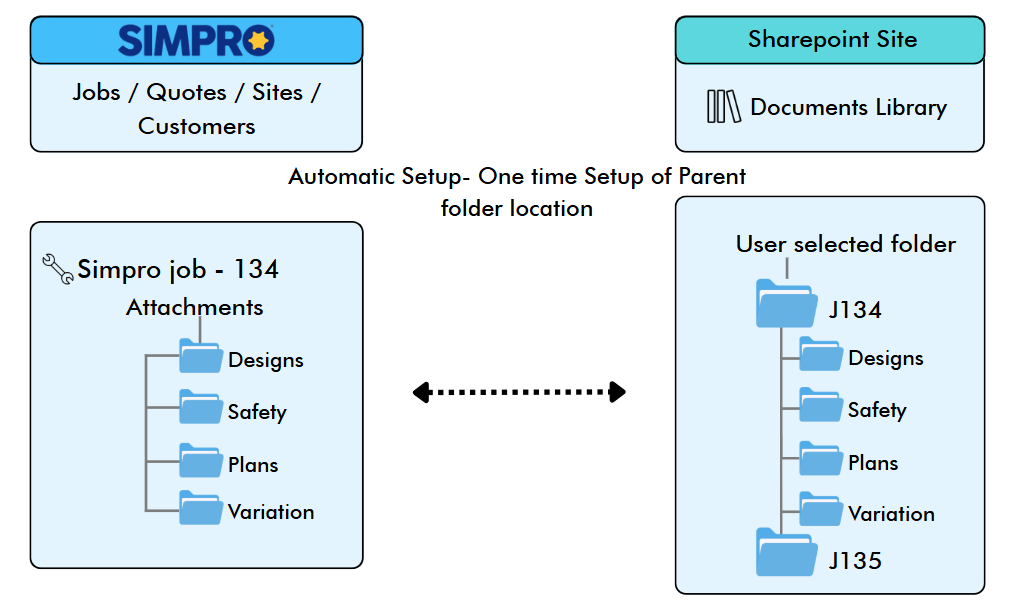The height and width of the screenshot is (604, 1028).
Task: Click the "Variation" label under Simpro Attachments
Action: click(x=271, y=512)
